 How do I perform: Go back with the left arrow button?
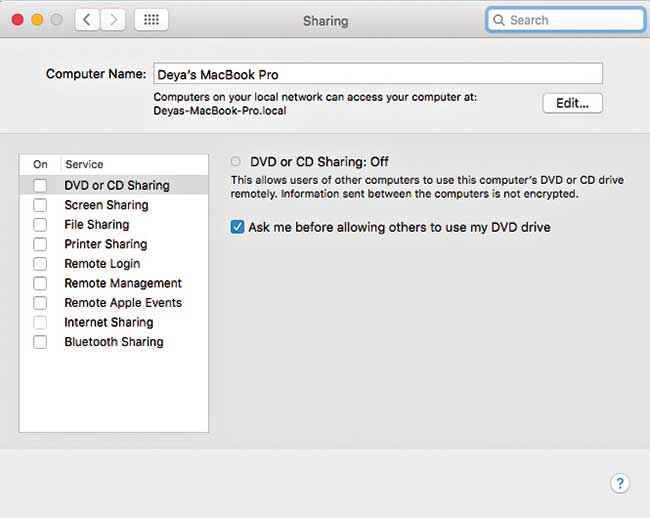click(x=87, y=19)
